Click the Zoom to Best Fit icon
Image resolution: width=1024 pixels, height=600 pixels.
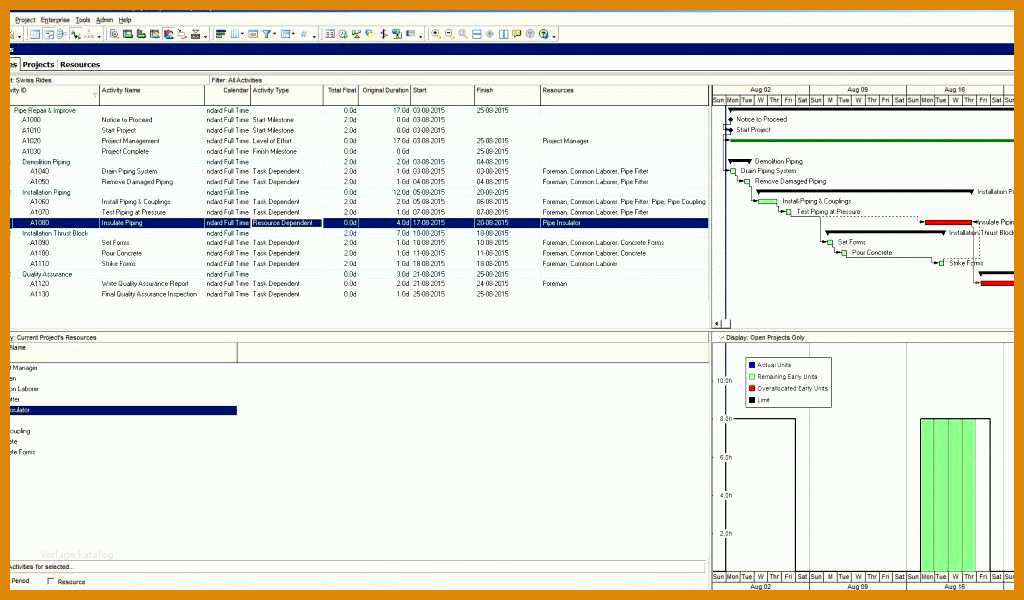tap(463, 34)
